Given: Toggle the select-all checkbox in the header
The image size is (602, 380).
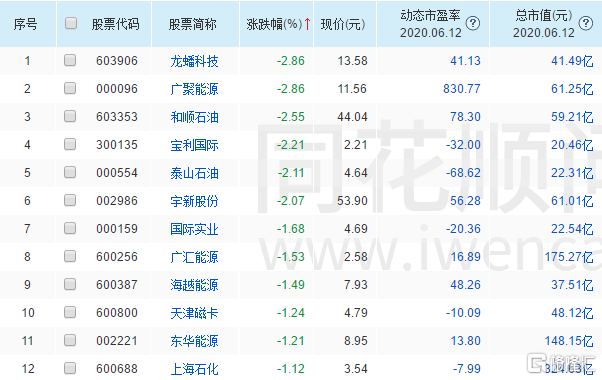Looking at the screenshot, I should tap(71, 23).
